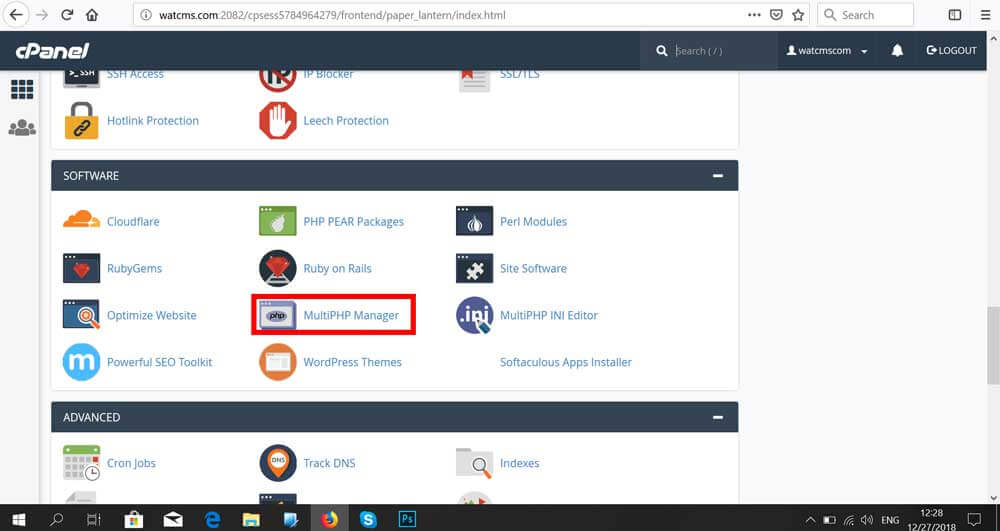Go to the browser home page
Screen dimensions: 1000x531
(x=92, y=15)
